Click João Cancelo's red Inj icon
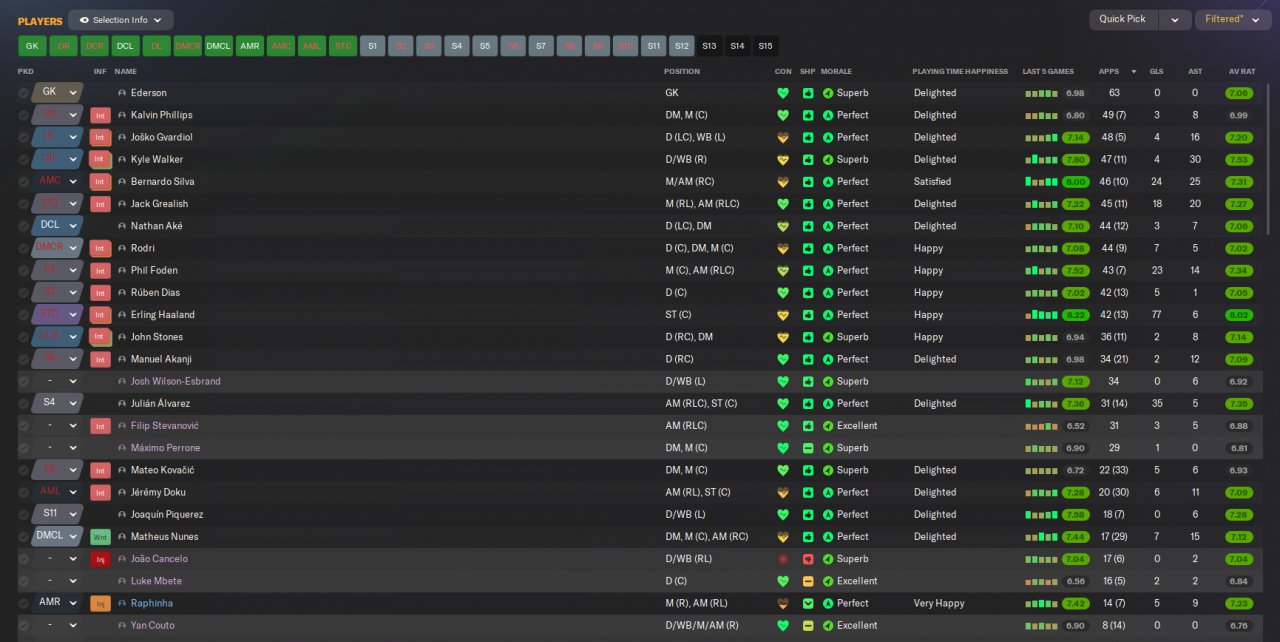The width and height of the screenshot is (1280, 642). coord(100,559)
